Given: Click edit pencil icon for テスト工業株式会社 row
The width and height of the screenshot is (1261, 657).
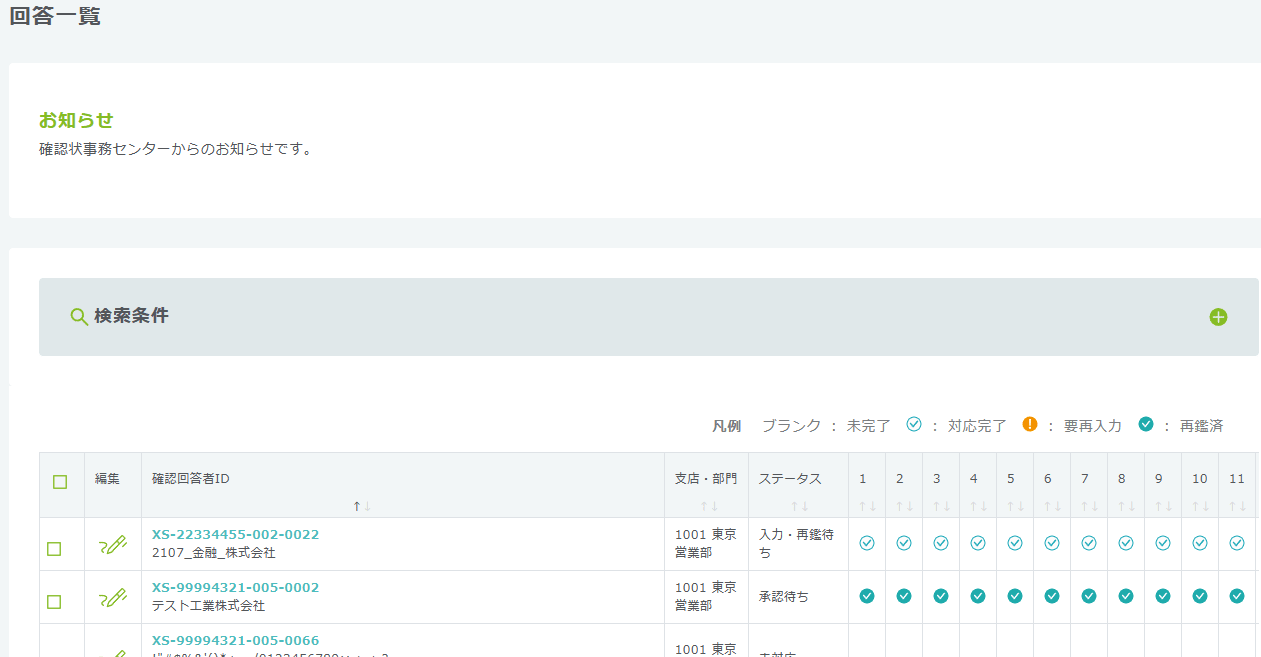Looking at the screenshot, I should [x=113, y=598].
